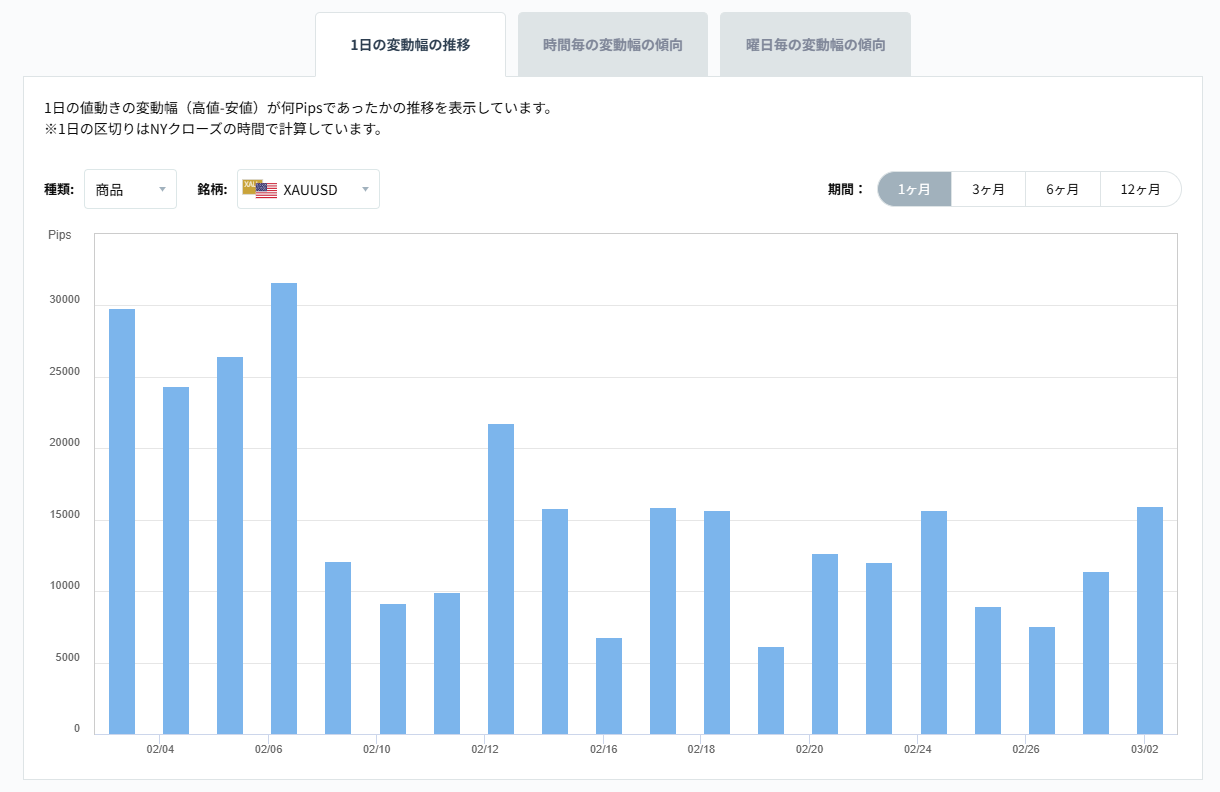
Task: Switch to the 曜日毎の変動幅の傾向 tab
Action: [815, 44]
